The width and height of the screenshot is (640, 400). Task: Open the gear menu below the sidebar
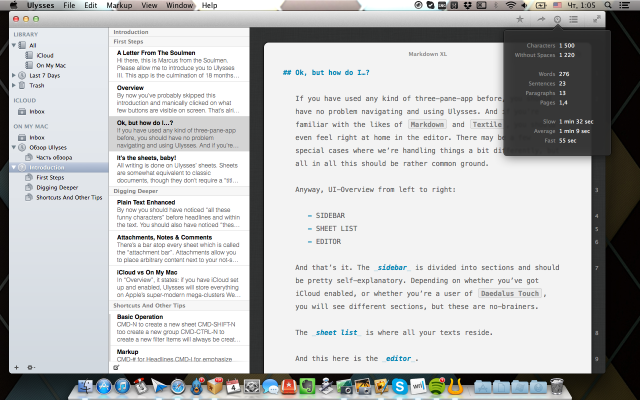click(31, 367)
